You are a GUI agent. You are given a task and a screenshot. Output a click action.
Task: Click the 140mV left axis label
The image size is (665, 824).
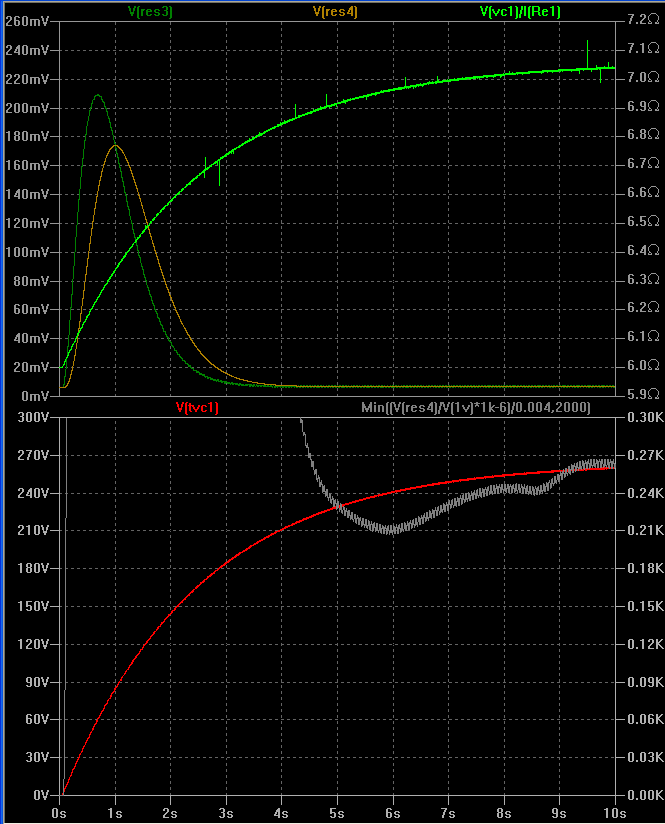(27, 194)
